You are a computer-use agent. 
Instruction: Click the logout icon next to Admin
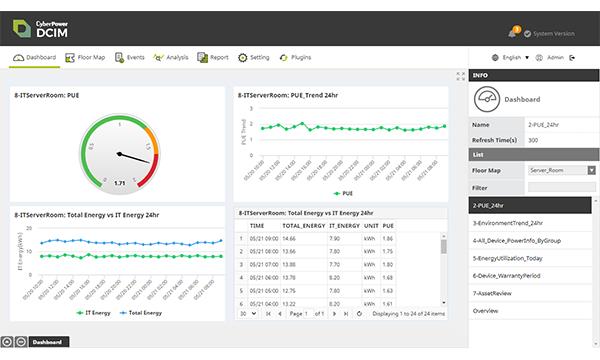[572, 58]
